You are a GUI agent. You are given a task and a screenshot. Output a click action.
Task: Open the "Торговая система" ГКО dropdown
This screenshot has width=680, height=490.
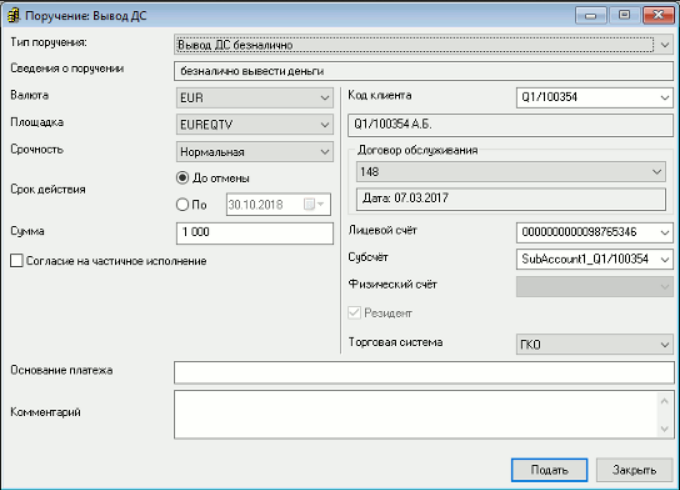(666, 345)
